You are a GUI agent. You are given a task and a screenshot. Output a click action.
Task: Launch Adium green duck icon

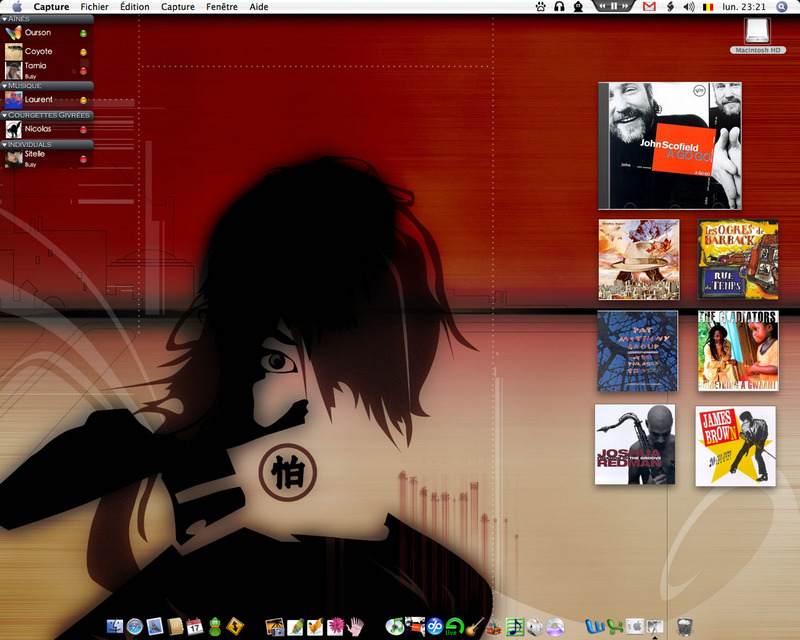click(215, 626)
